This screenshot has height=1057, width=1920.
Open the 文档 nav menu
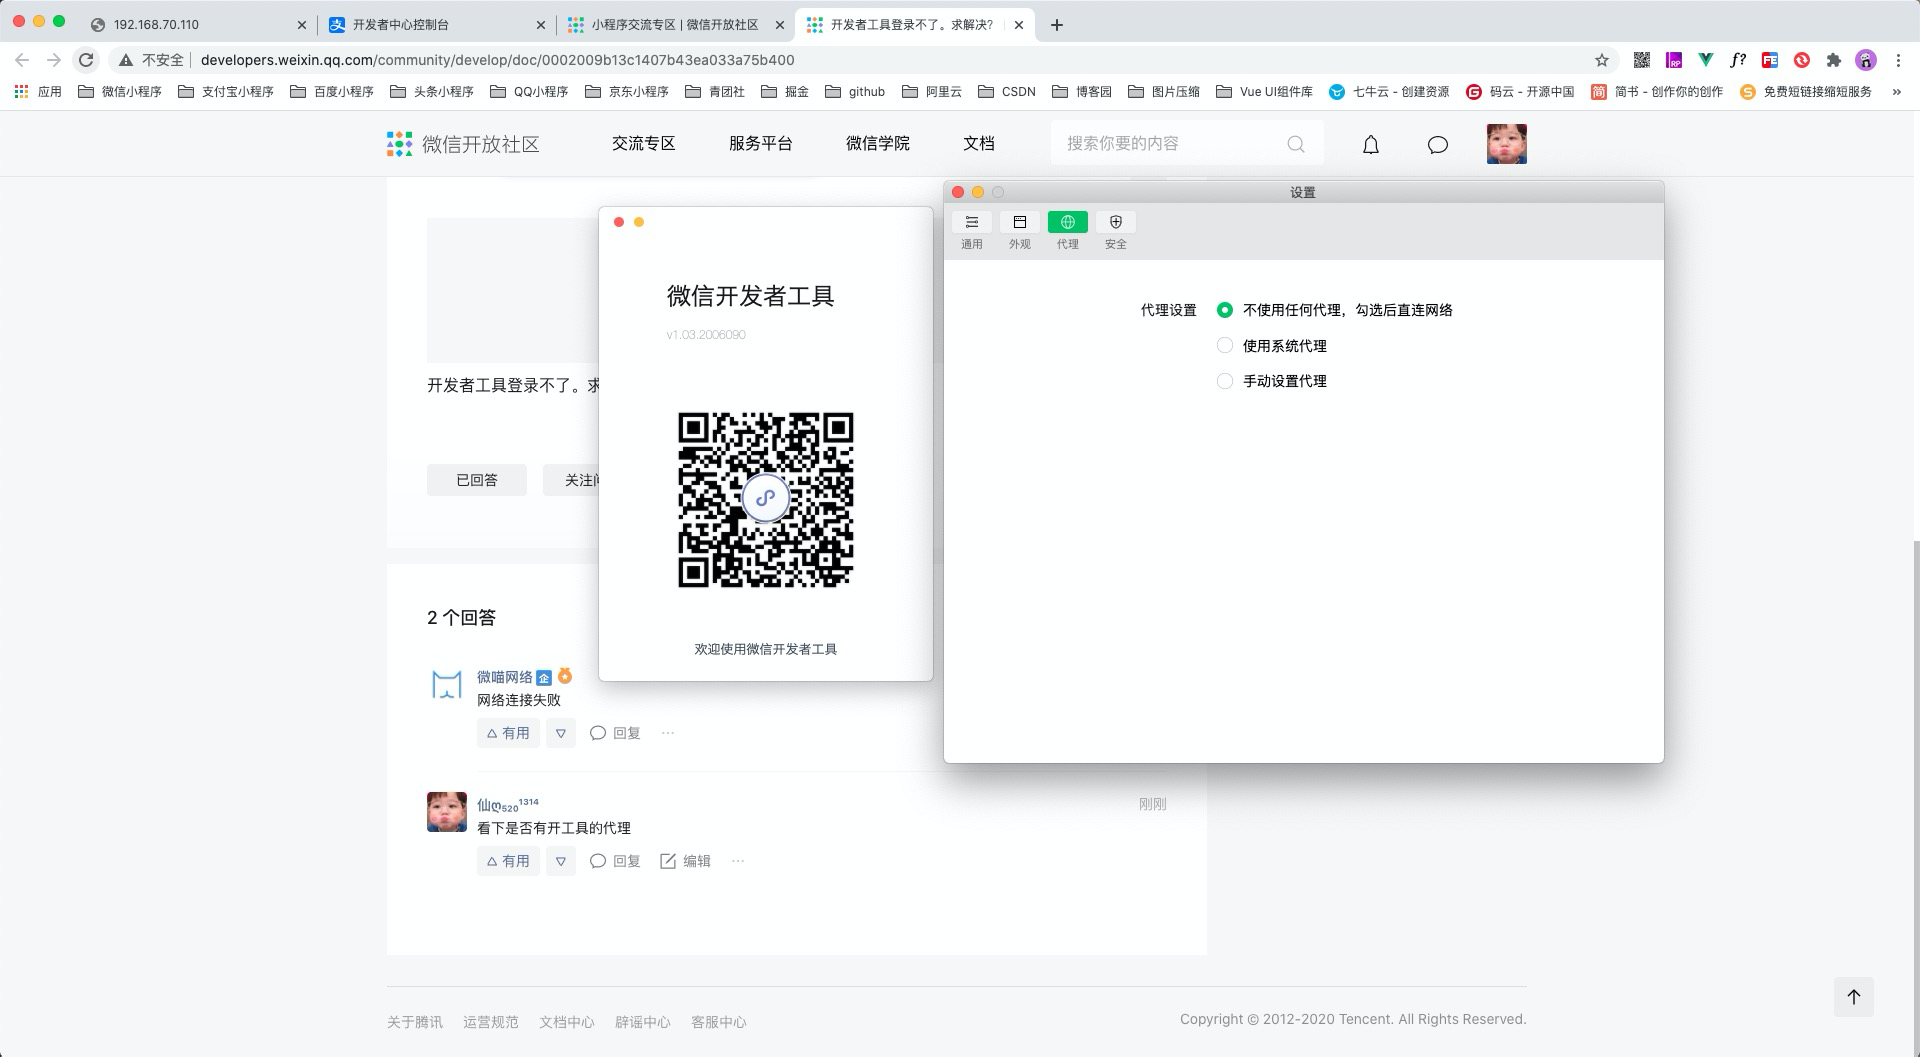coord(979,144)
